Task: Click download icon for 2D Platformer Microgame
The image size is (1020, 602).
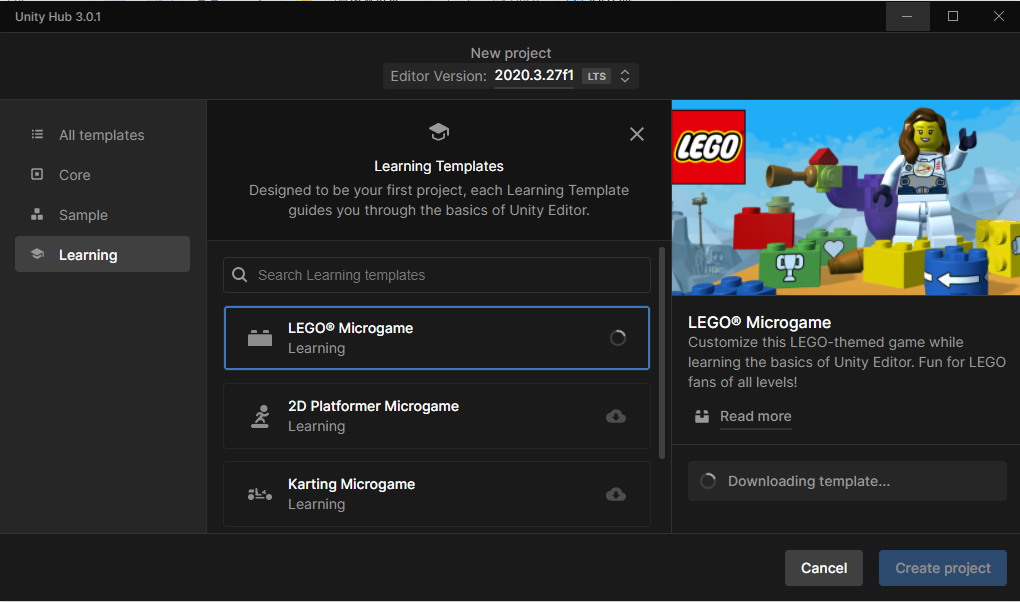Action: (x=616, y=416)
